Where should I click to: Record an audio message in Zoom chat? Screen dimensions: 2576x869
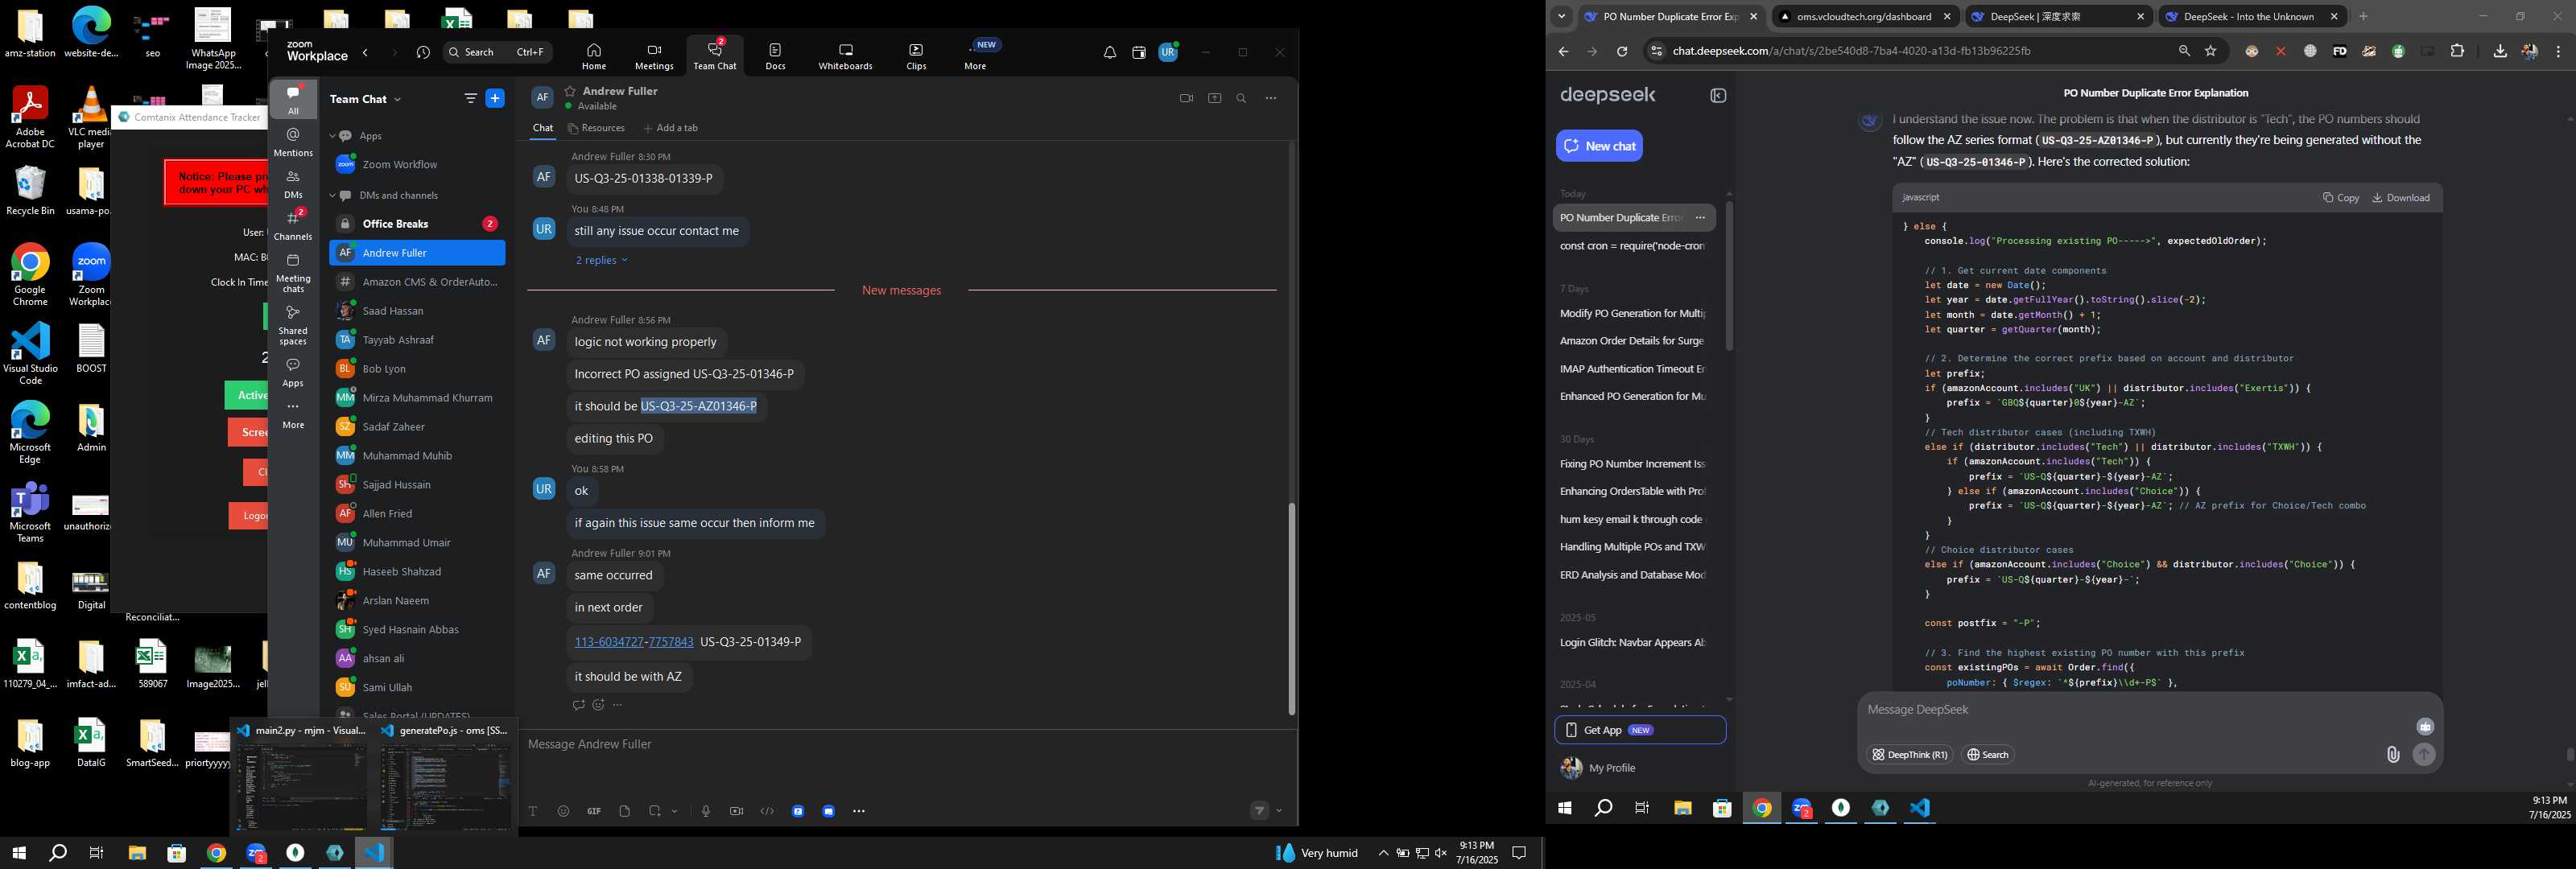point(706,811)
